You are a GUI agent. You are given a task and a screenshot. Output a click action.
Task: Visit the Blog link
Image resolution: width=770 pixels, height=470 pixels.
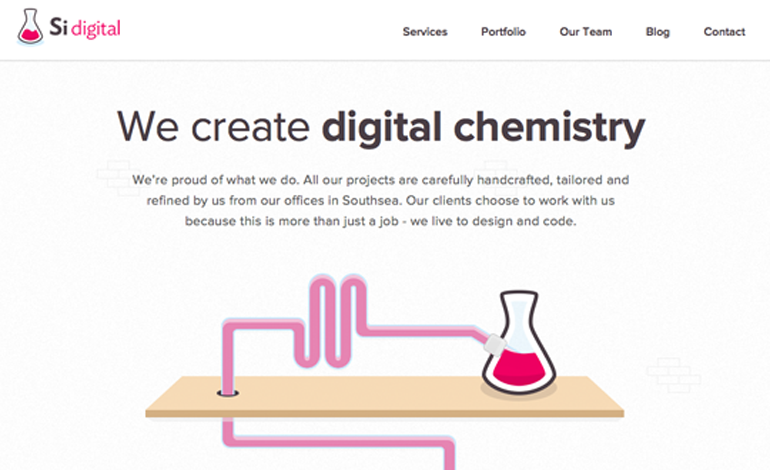[658, 32]
